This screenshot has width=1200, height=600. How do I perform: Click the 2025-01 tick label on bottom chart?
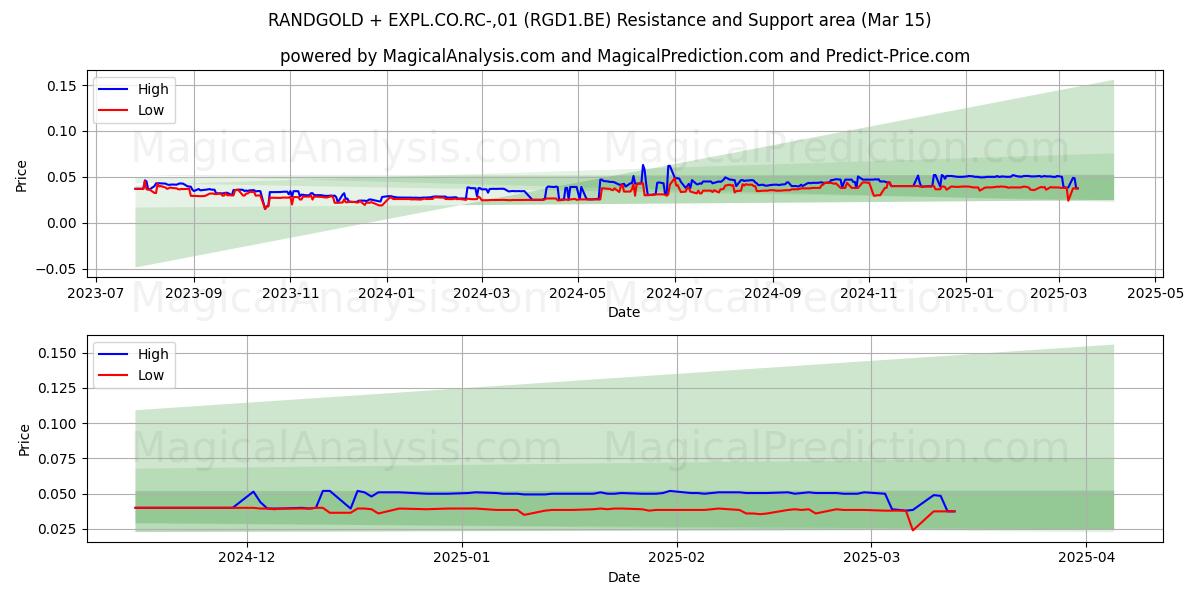pyautogui.click(x=463, y=559)
